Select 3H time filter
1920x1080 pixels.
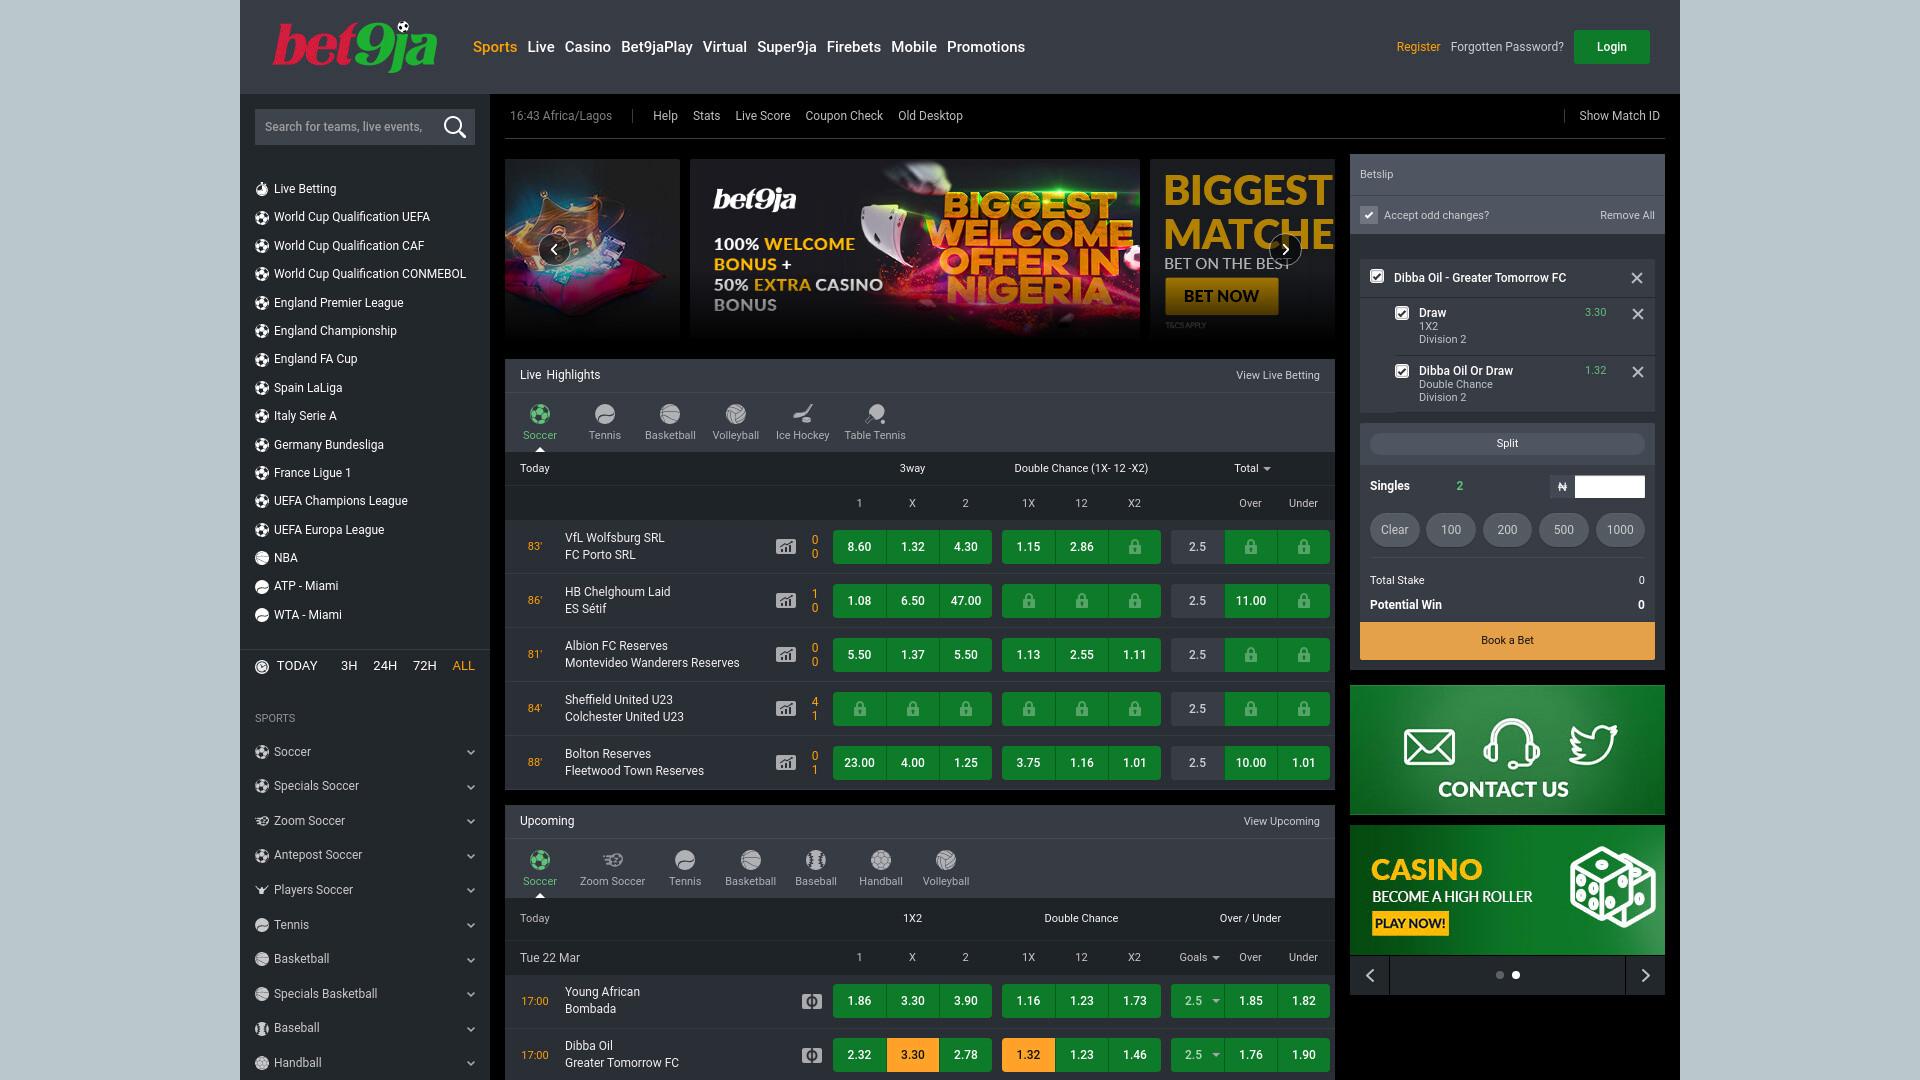[349, 666]
